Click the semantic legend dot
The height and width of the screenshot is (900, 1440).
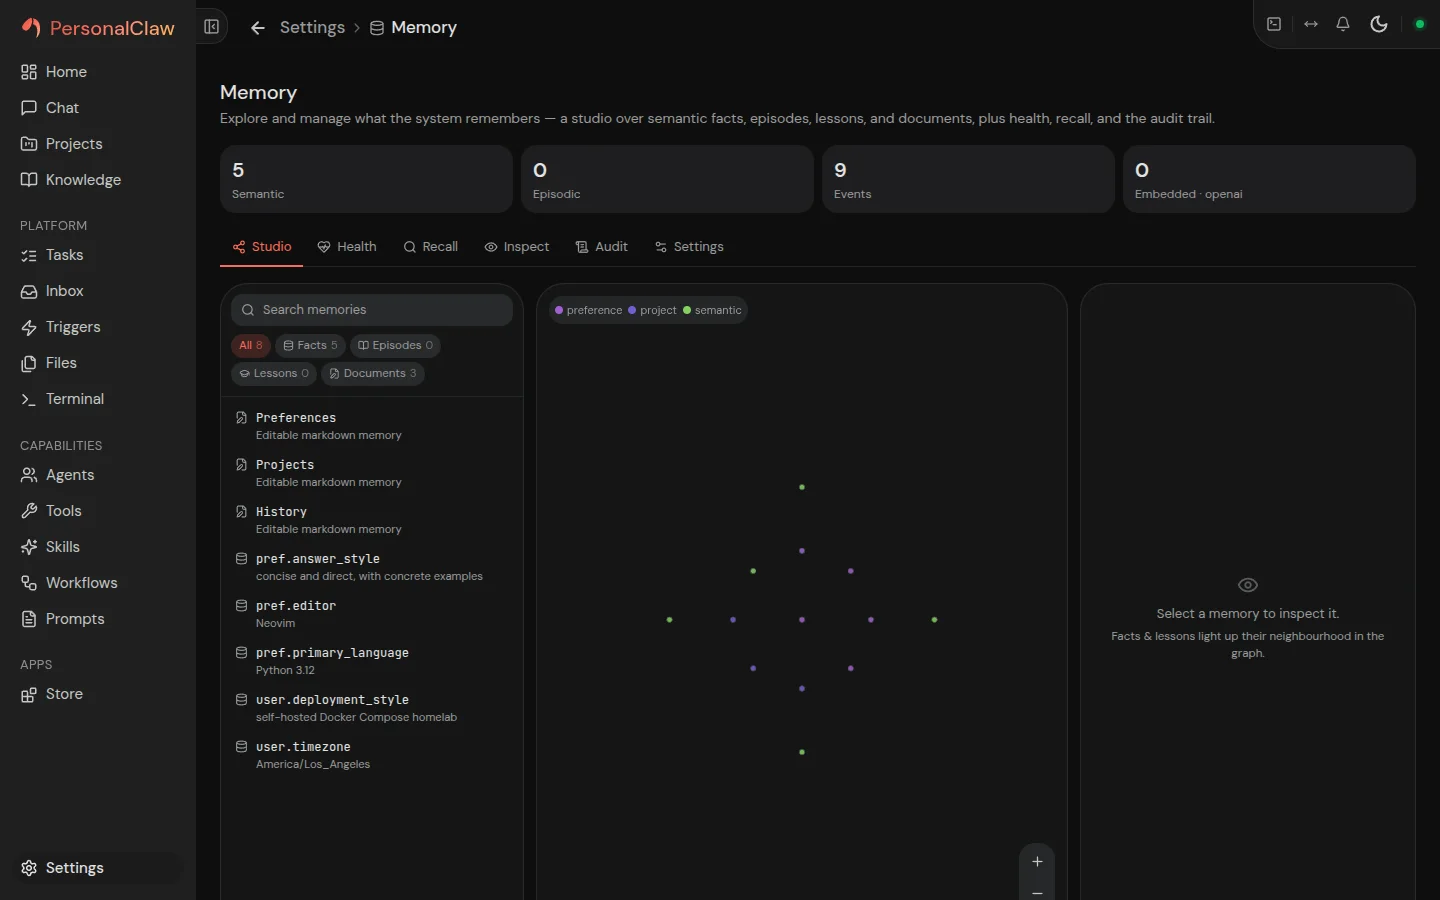(x=687, y=310)
